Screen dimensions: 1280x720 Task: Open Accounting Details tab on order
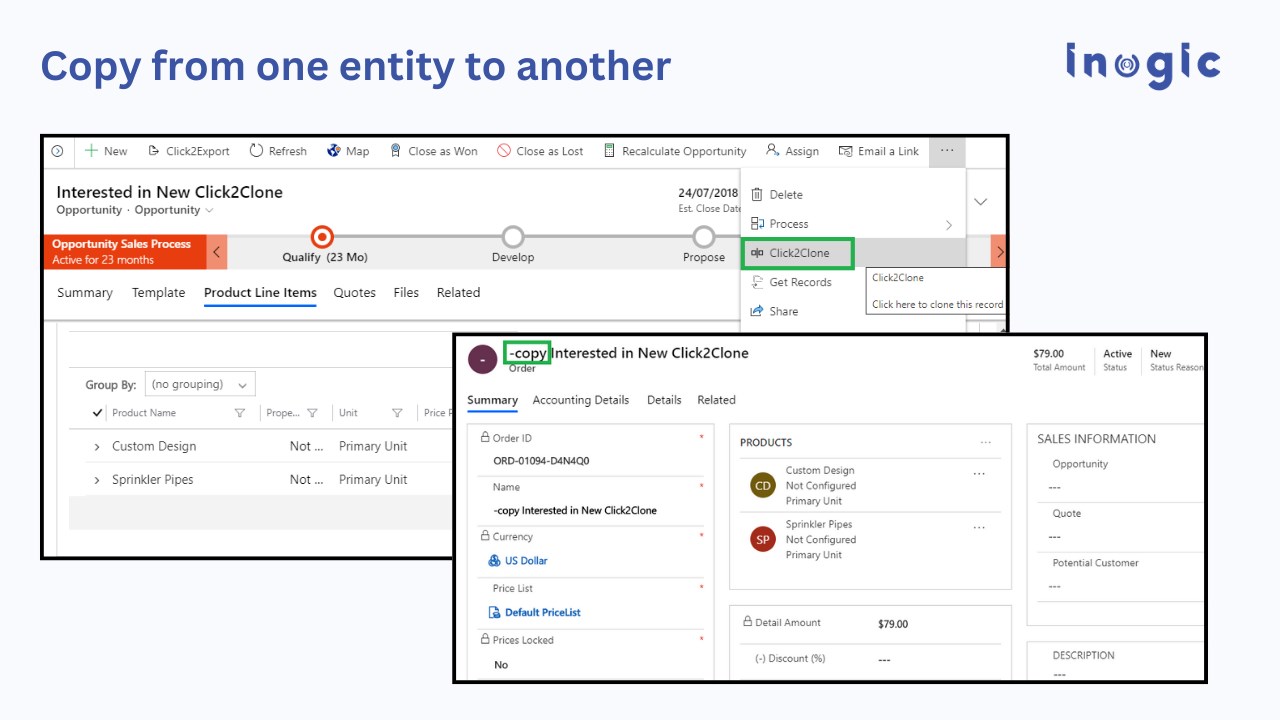581,400
